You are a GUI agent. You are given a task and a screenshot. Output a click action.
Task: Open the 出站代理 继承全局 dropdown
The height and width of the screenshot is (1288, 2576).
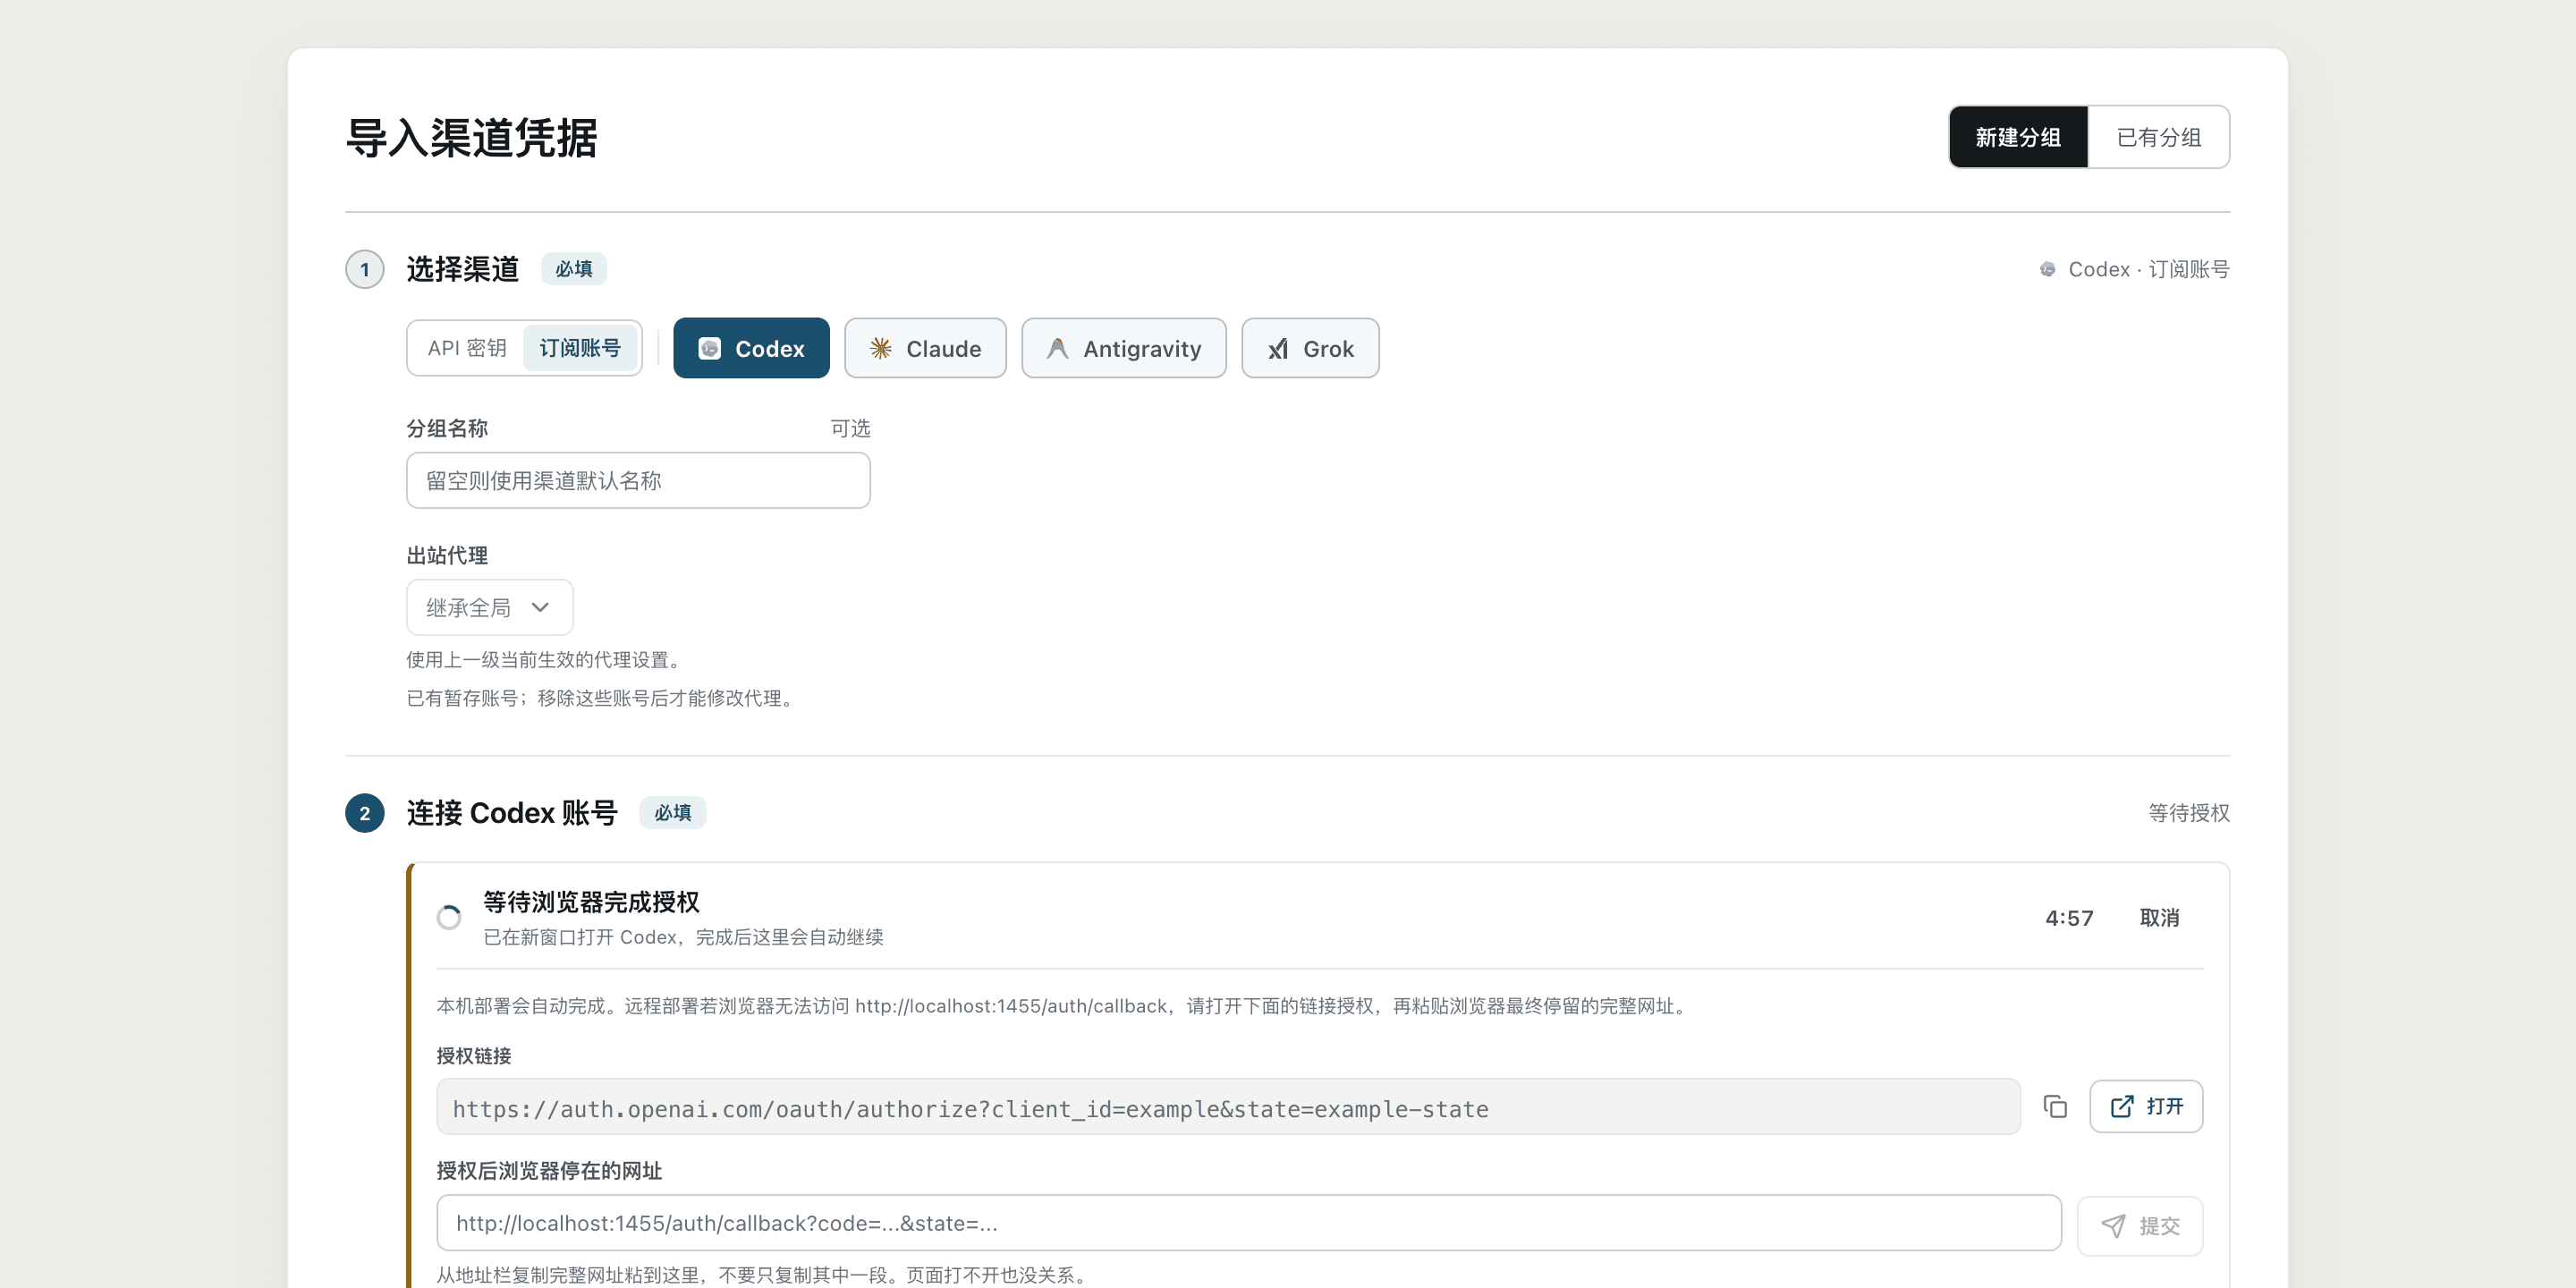click(490, 607)
